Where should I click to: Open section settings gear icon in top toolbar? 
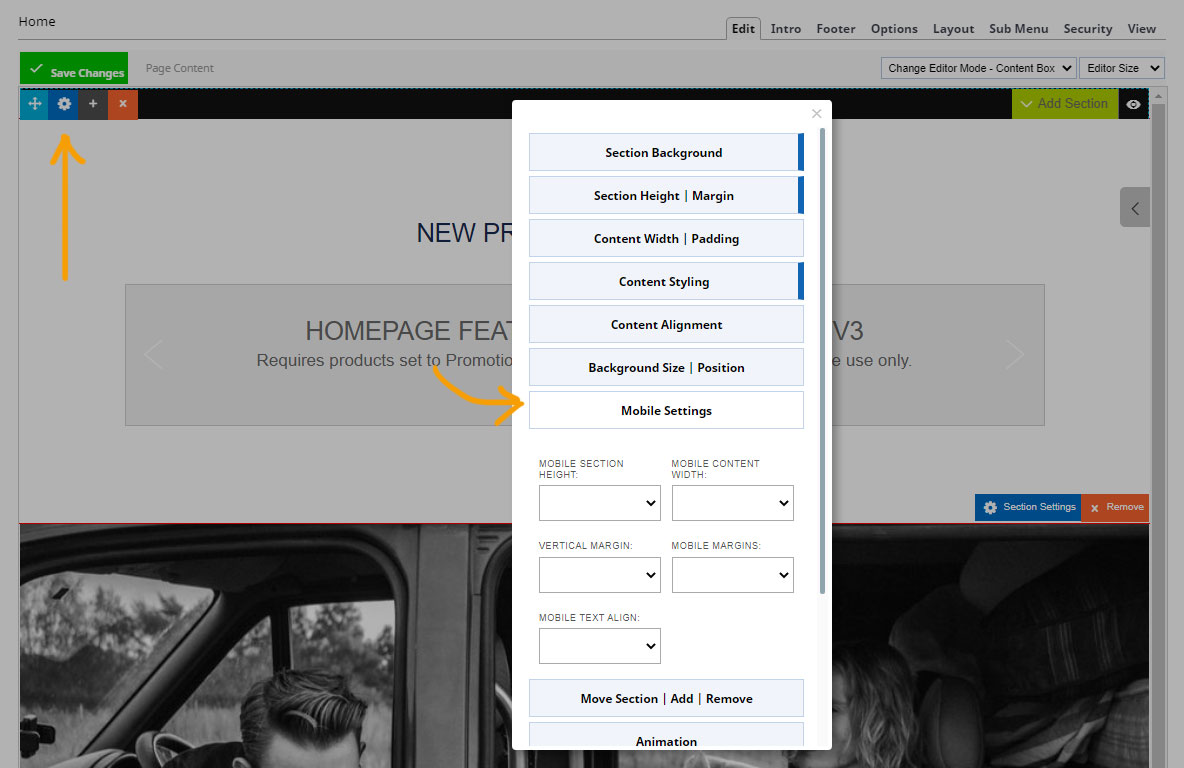click(x=63, y=104)
